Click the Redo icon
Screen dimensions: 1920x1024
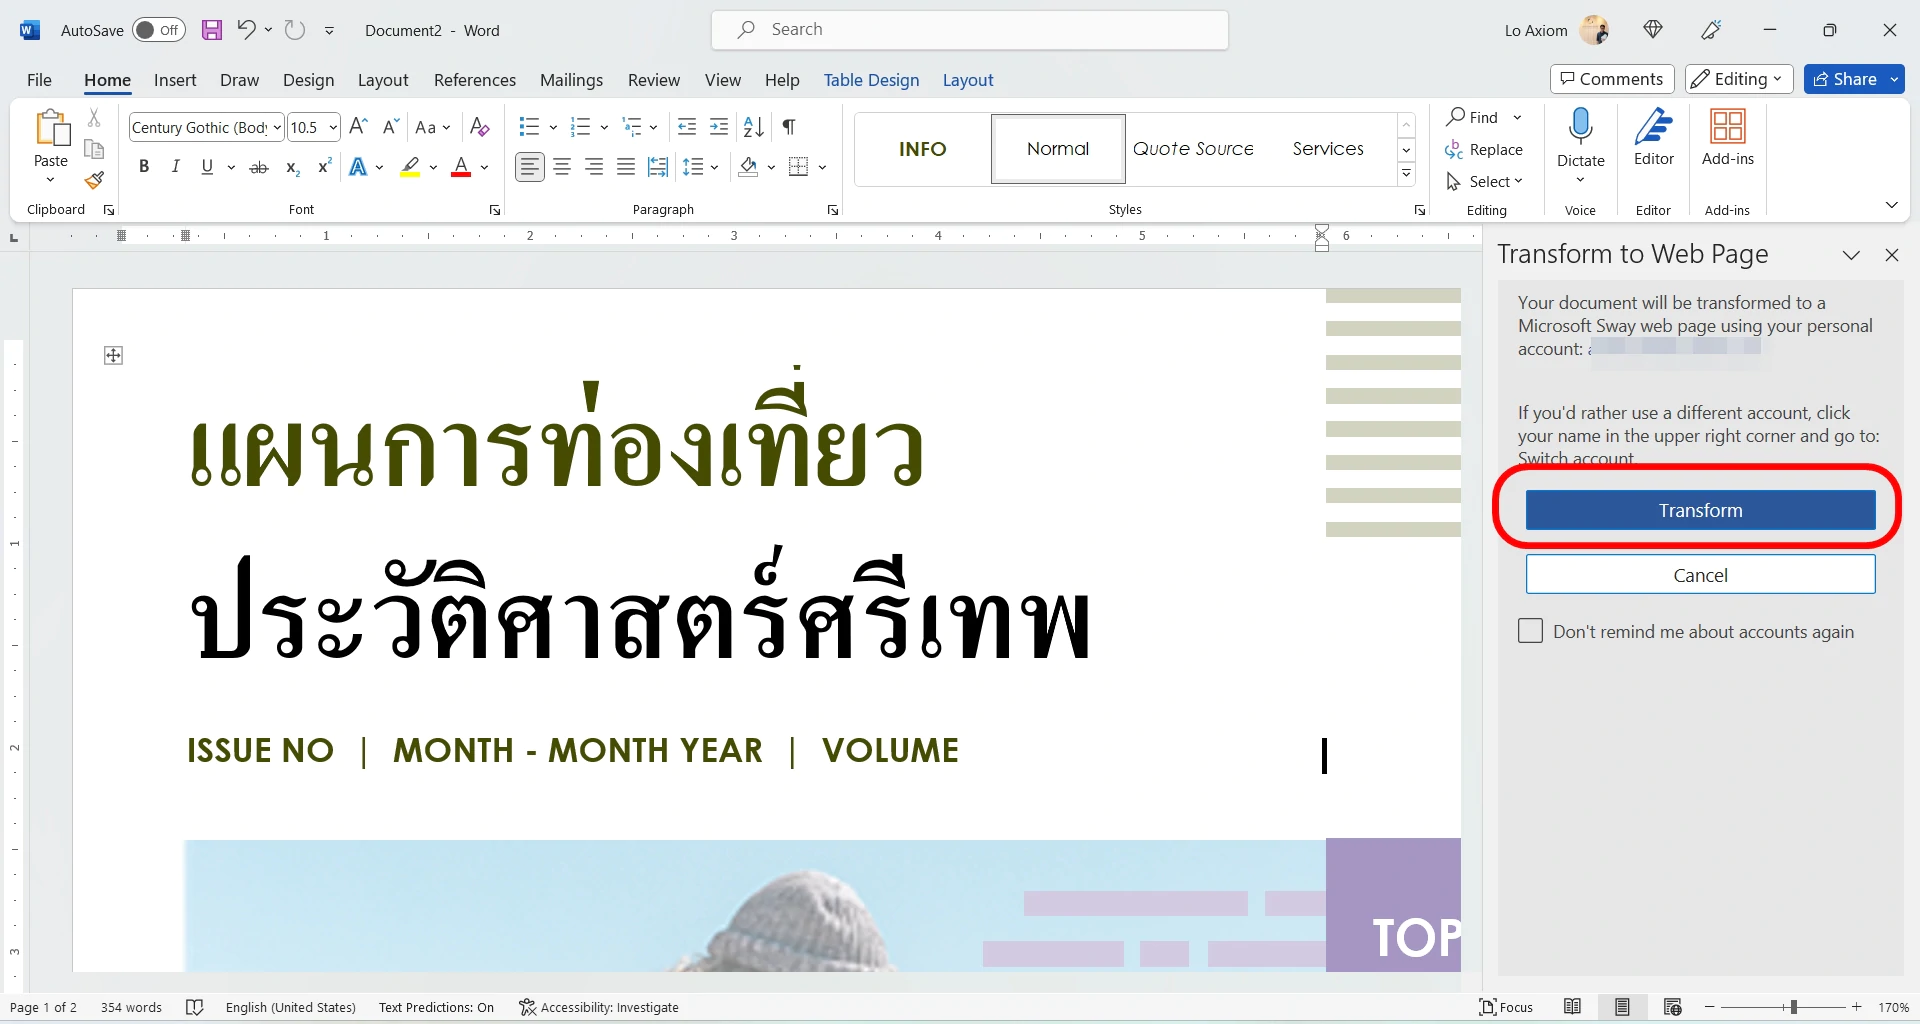pyautogui.click(x=294, y=30)
